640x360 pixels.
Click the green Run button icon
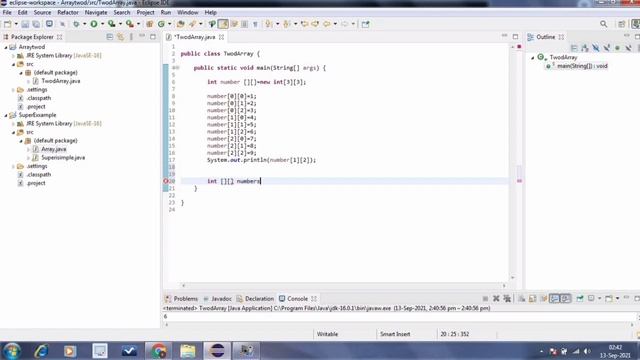coord(94,24)
